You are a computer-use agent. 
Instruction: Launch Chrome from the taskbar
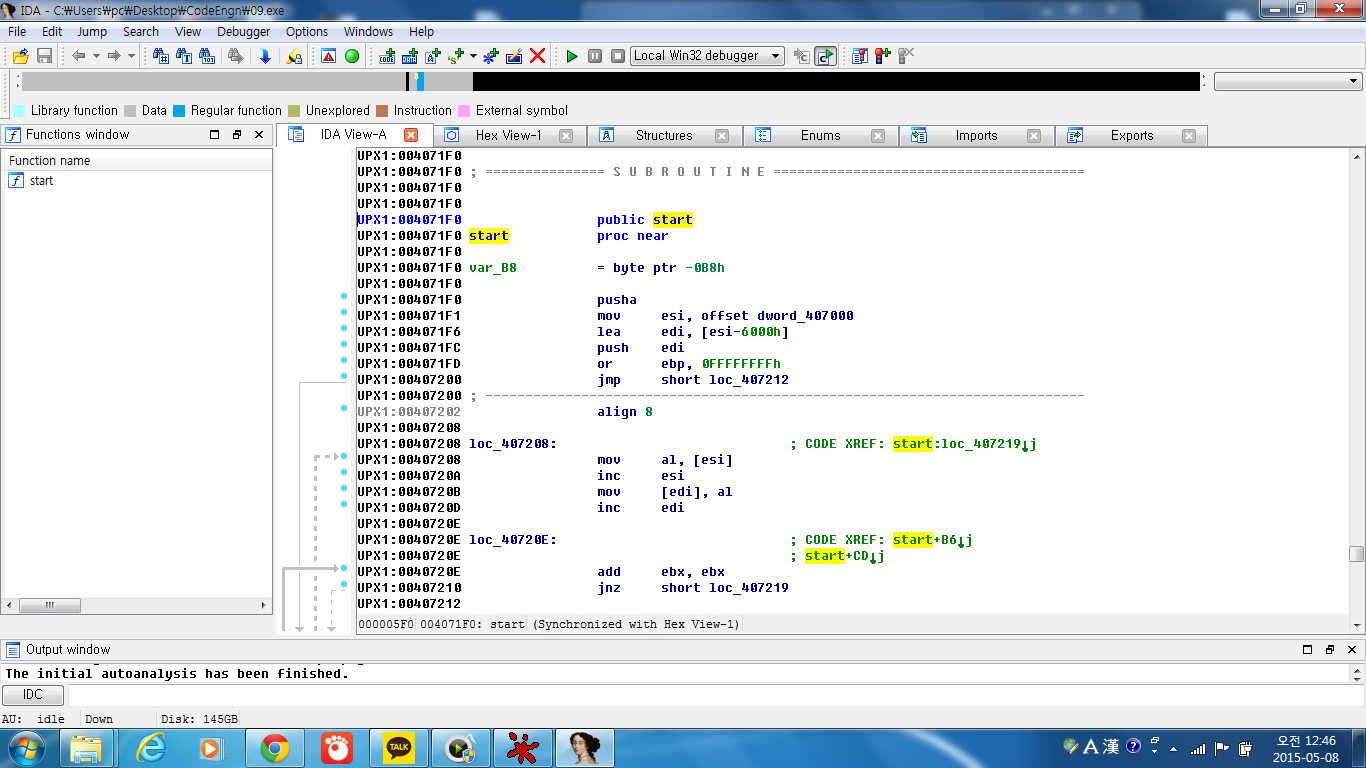coord(276,746)
